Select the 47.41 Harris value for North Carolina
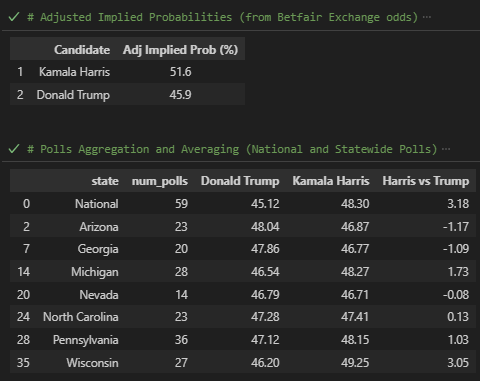 point(355,317)
